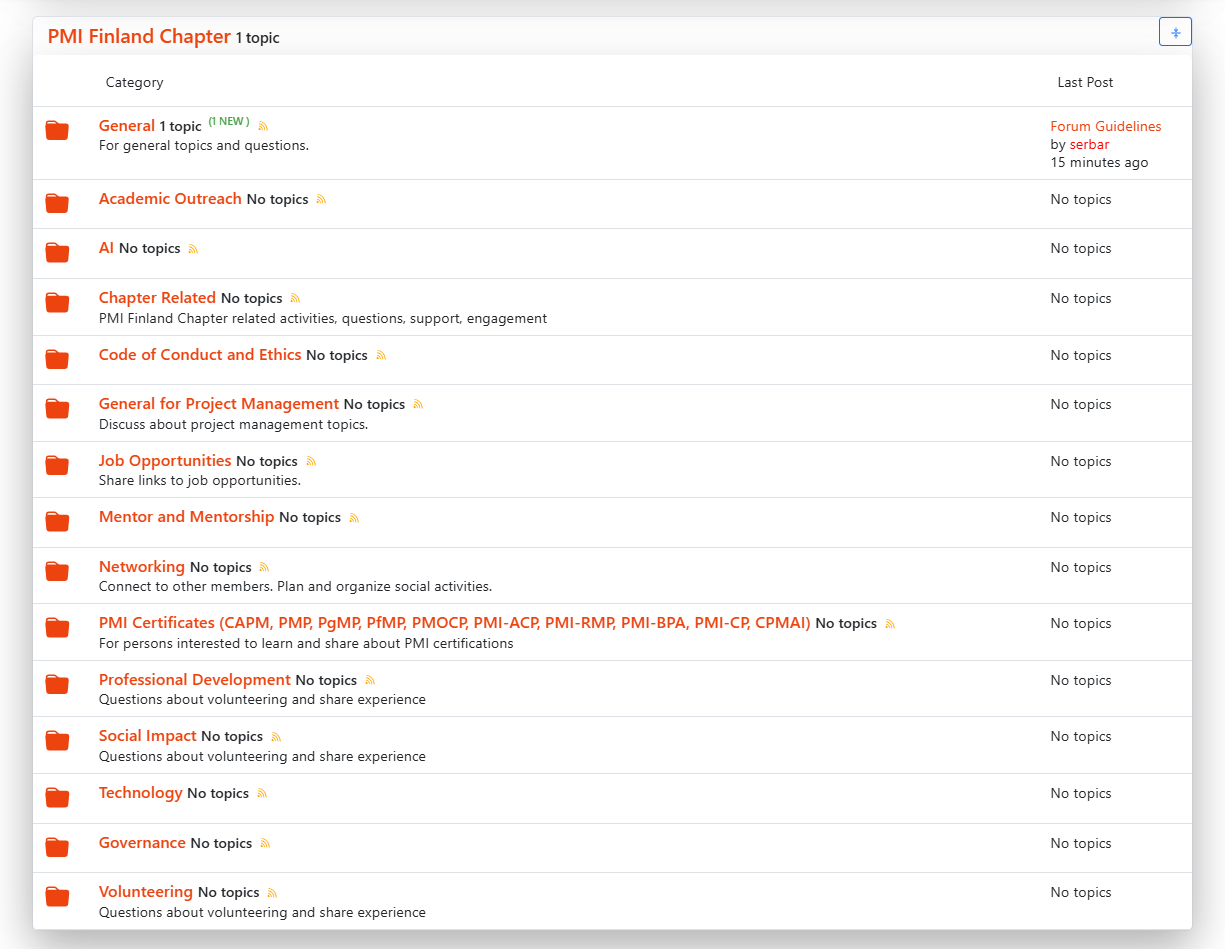The image size is (1225, 949).
Task: Click the RSS icon next to AI category
Action: pyautogui.click(x=193, y=249)
